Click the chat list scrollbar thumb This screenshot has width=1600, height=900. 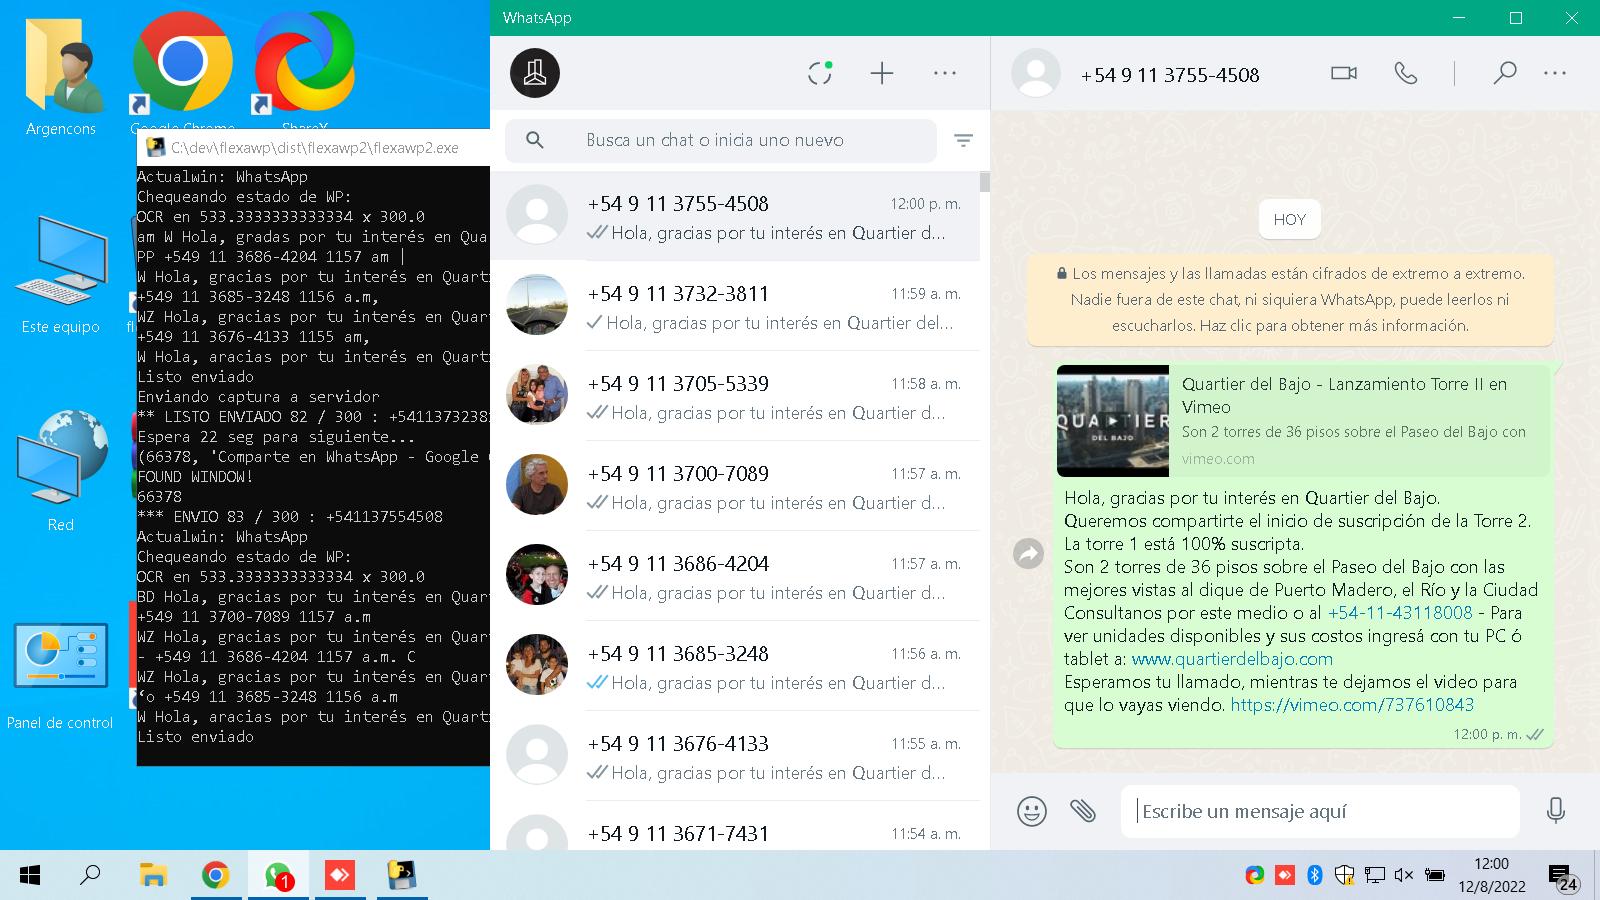pyautogui.click(x=985, y=181)
